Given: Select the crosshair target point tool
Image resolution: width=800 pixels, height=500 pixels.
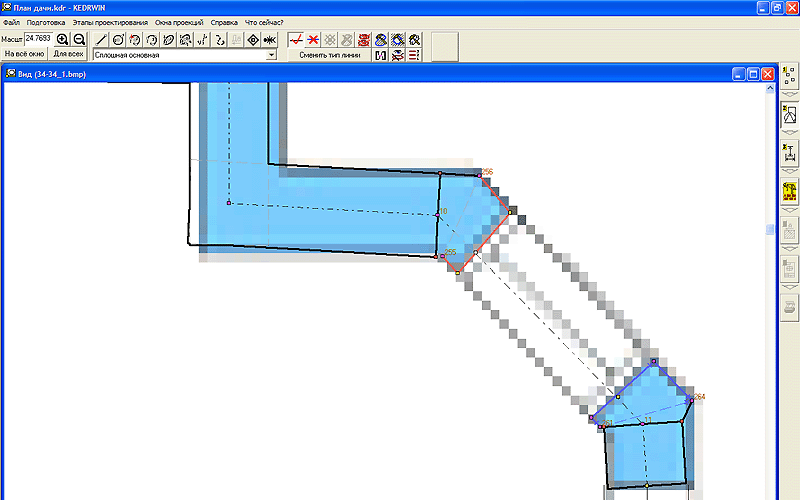Looking at the screenshot, I should pos(252,40).
